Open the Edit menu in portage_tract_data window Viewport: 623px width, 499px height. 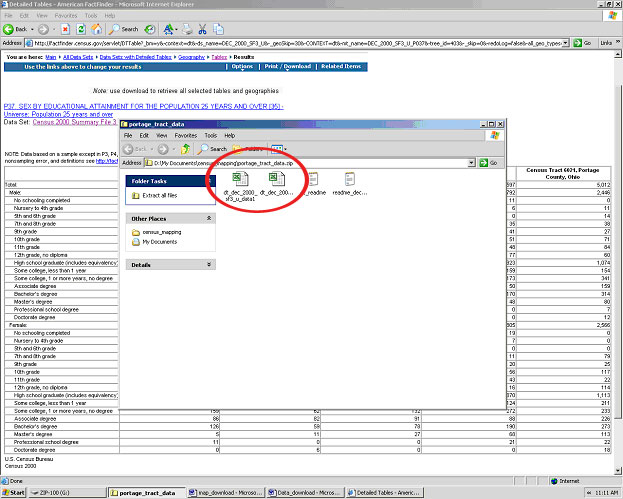point(144,135)
